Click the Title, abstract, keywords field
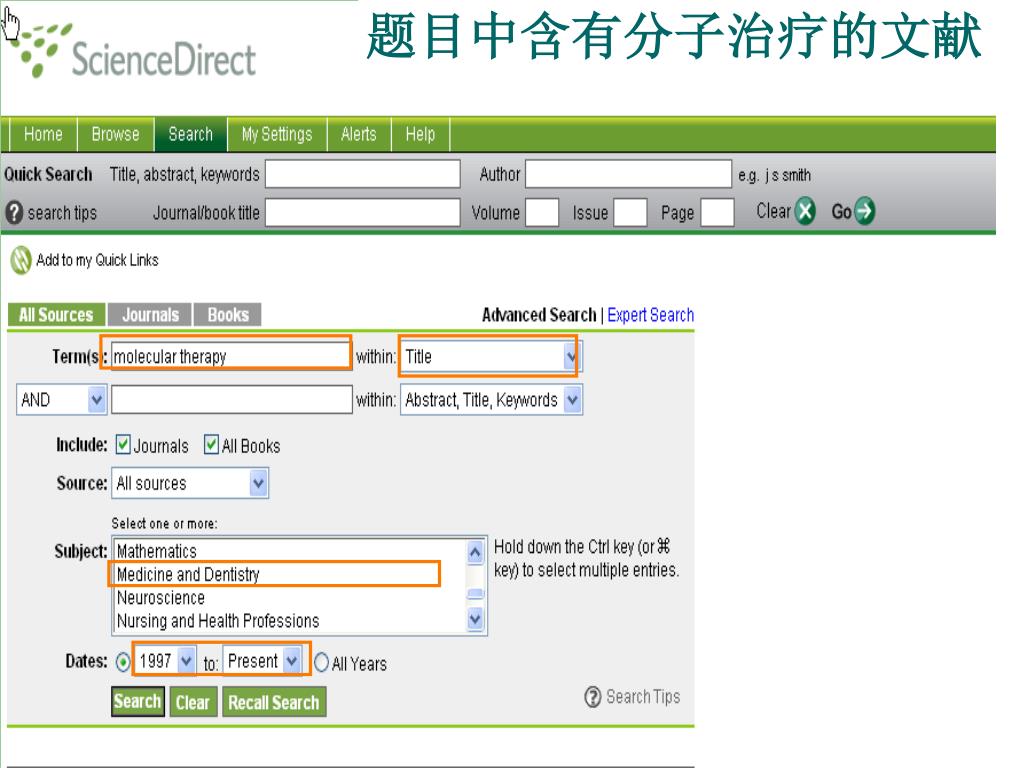The image size is (1024, 768). pos(362,174)
